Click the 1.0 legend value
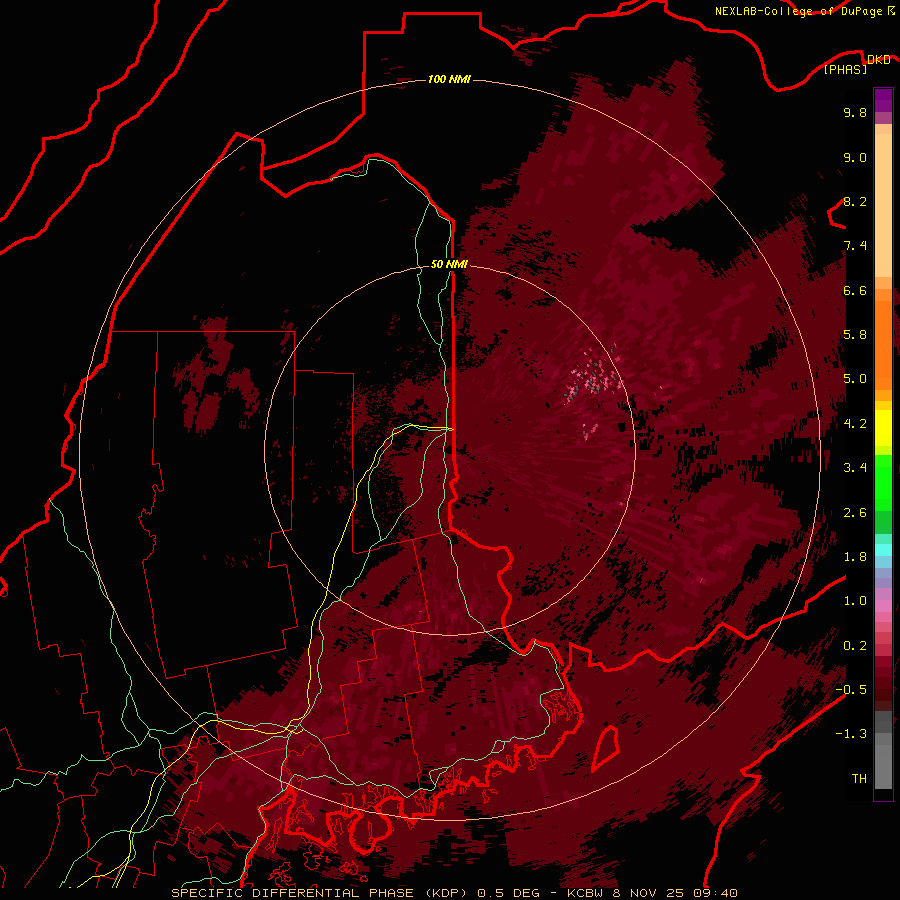Image resolution: width=900 pixels, height=900 pixels. pos(855,600)
